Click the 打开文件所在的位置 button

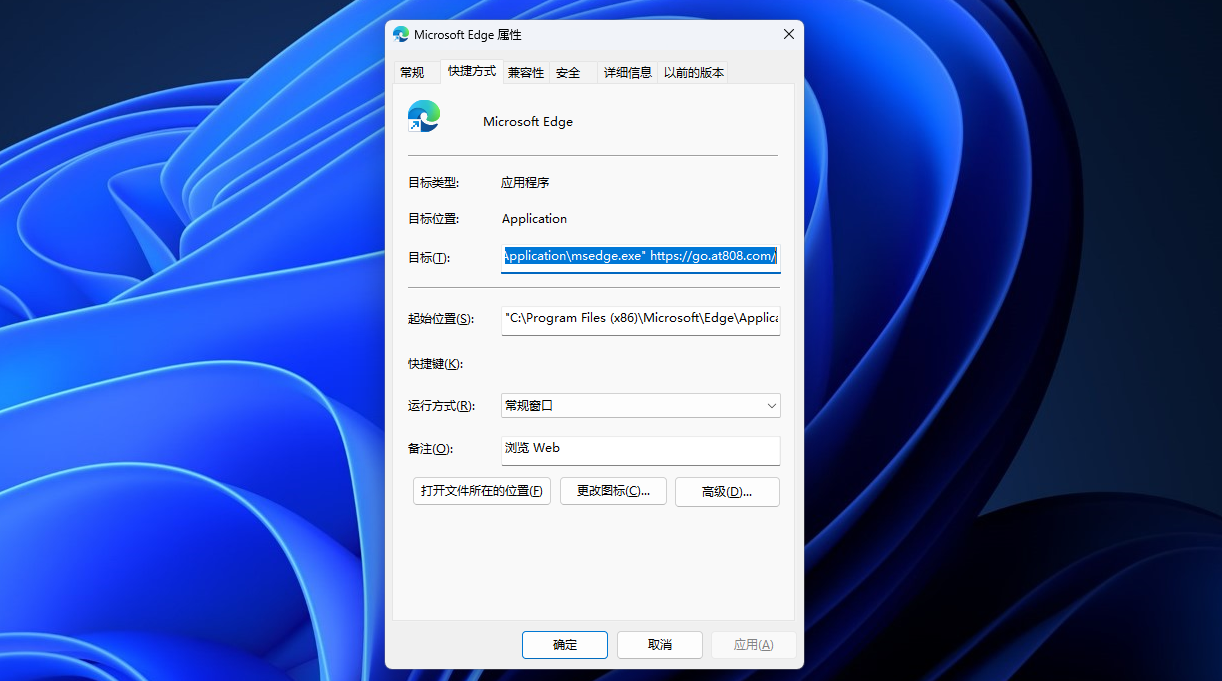point(481,491)
